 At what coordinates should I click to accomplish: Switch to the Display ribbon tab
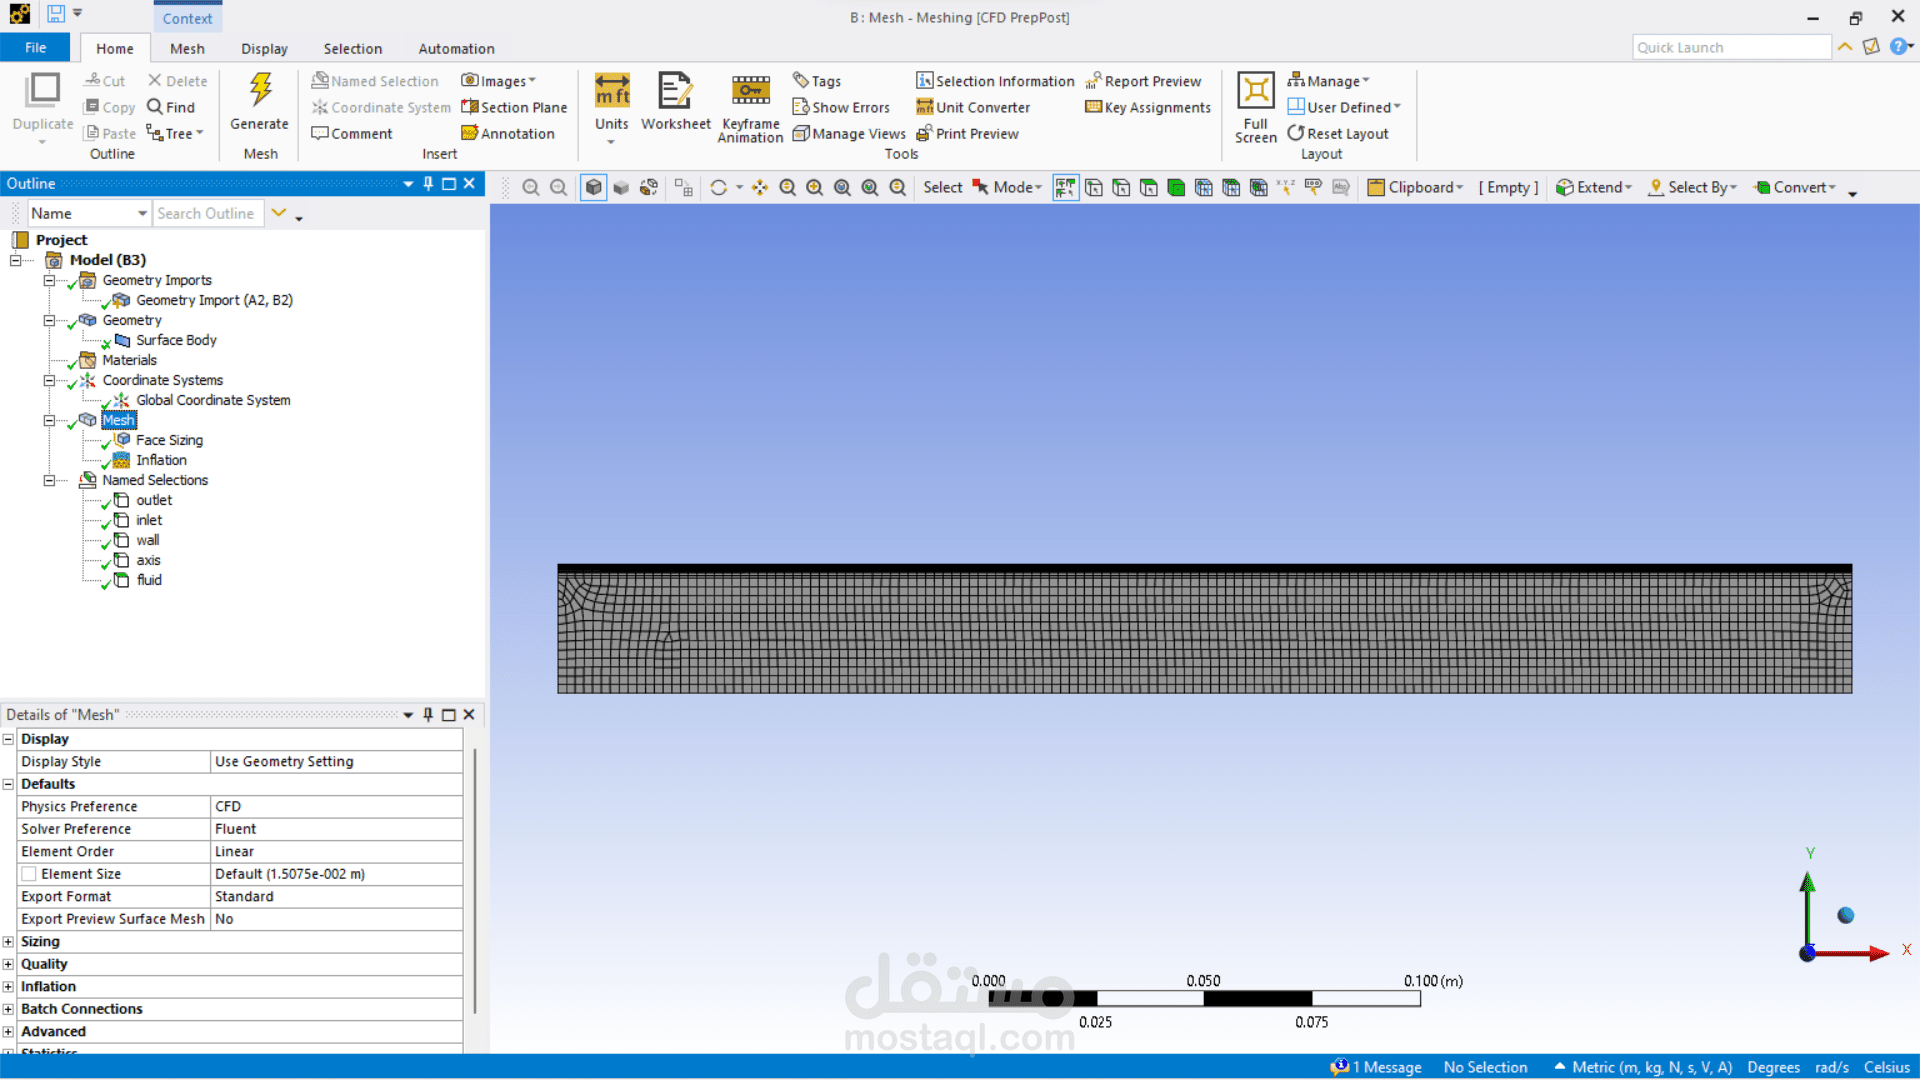point(264,49)
